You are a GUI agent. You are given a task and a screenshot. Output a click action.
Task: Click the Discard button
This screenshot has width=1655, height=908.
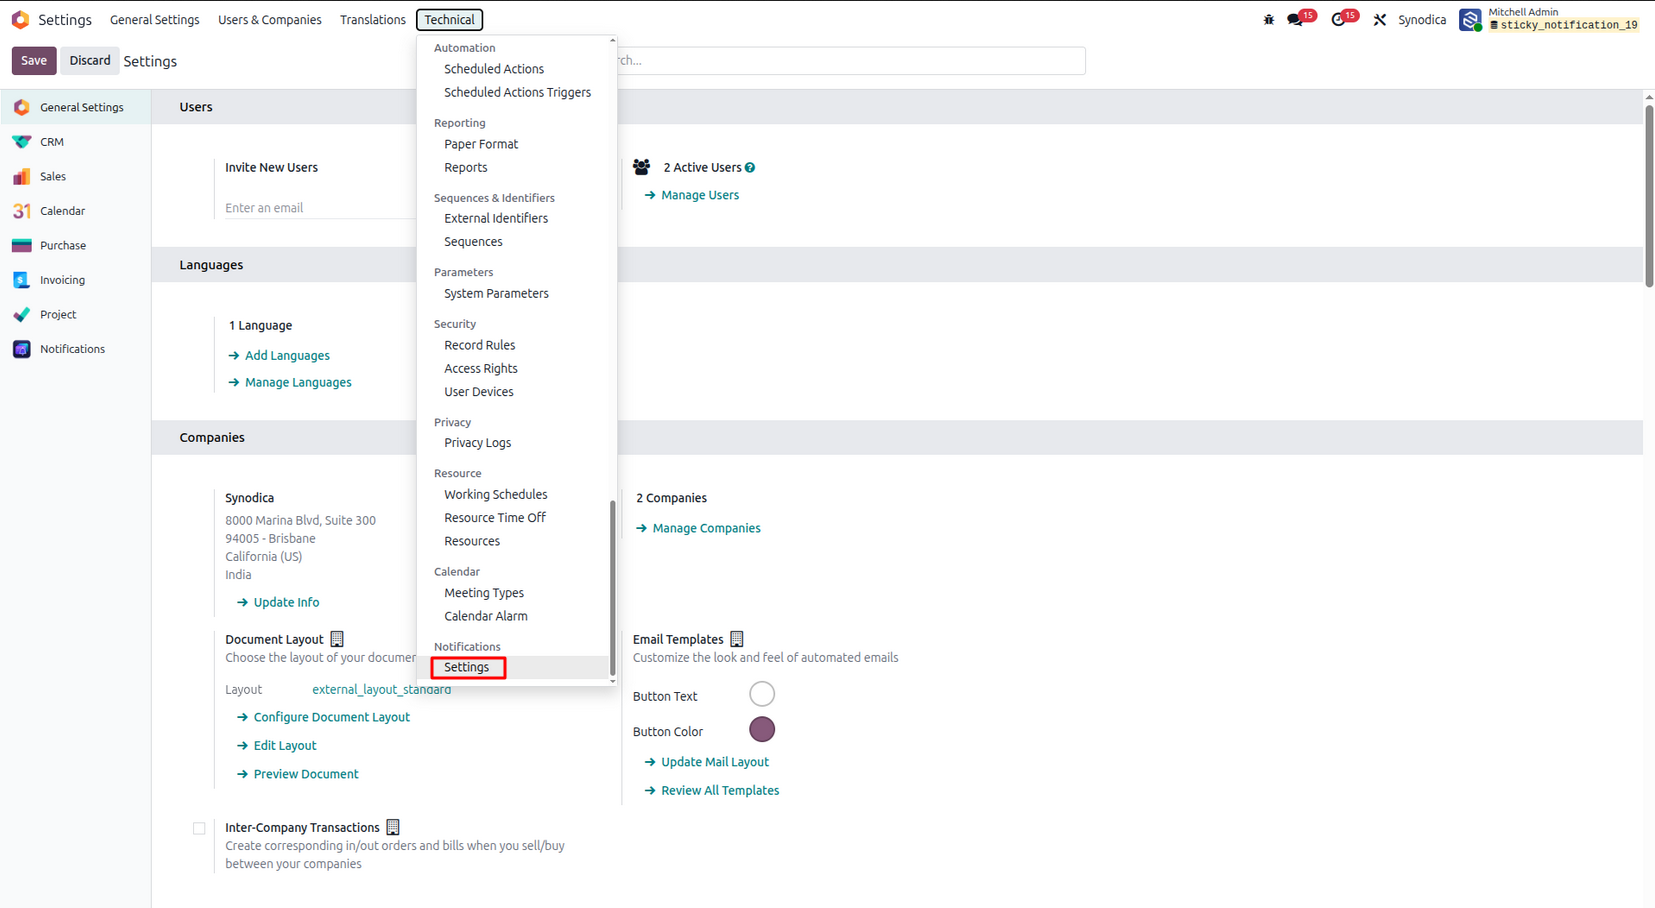coord(90,60)
